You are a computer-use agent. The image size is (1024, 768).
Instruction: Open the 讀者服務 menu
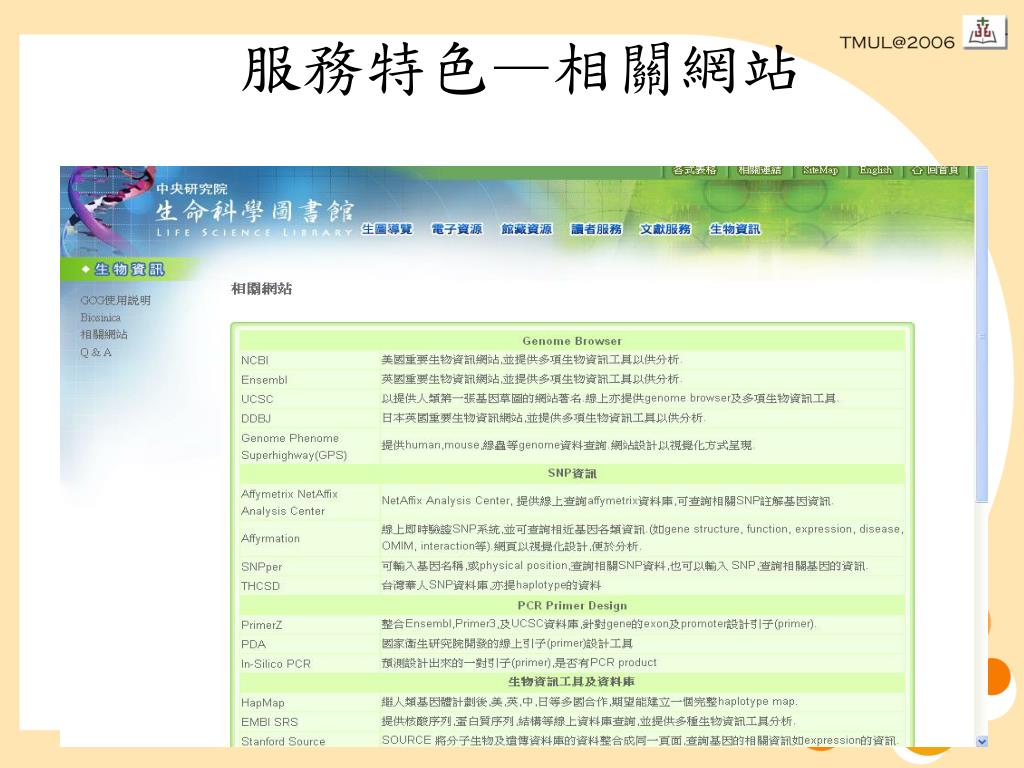[x=596, y=229]
